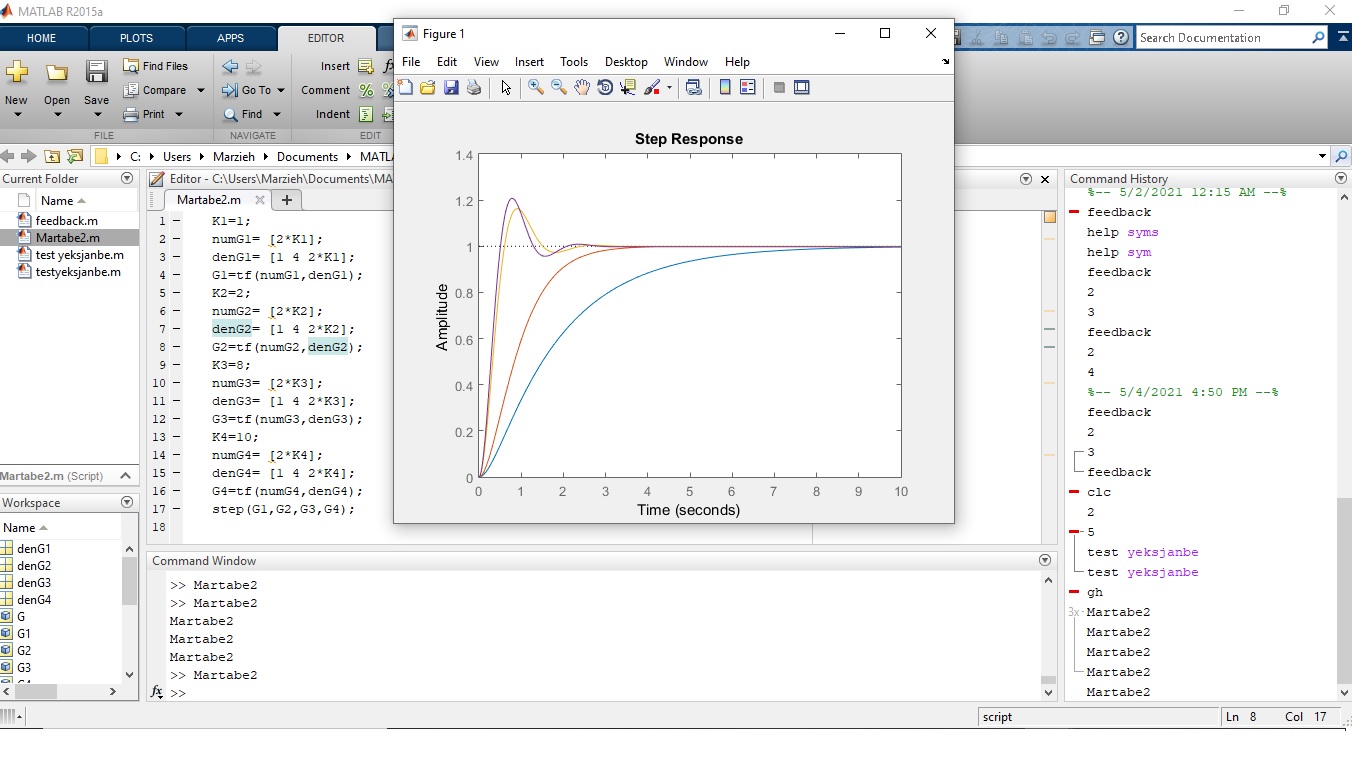Click Users segment in the address bar
1352x768 pixels.
pyautogui.click(x=177, y=157)
